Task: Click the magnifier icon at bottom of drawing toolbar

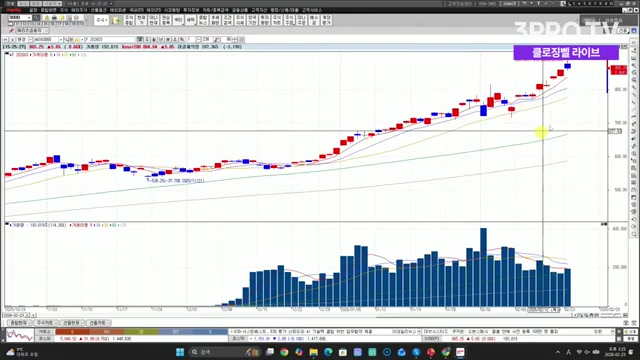Action: [633, 234]
